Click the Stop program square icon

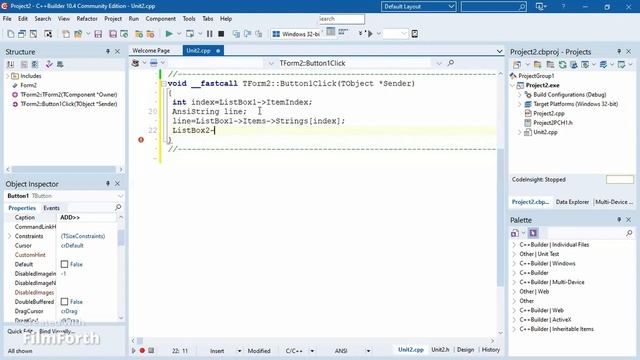click(221, 34)
